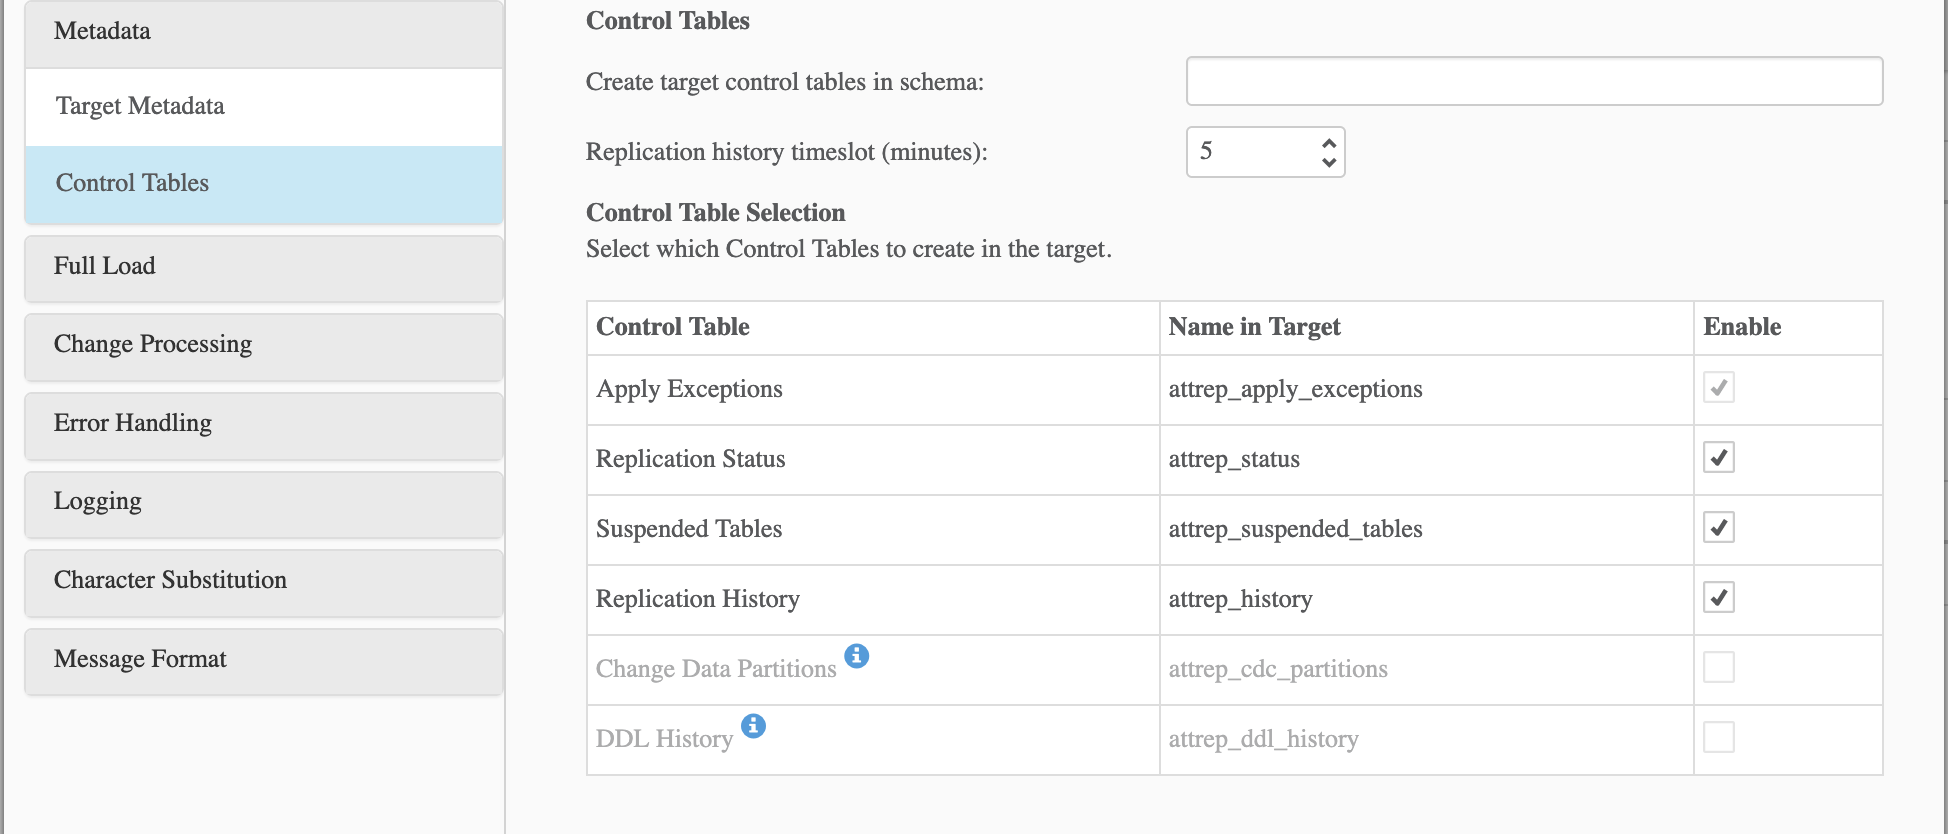Go to Message Format settings
The image size is (1948, 834).
263,660
